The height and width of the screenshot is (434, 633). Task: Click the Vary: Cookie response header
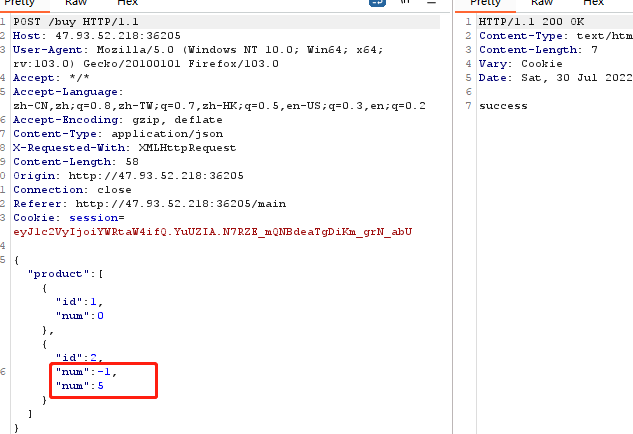pyautogui.click(x=520, y=64)
